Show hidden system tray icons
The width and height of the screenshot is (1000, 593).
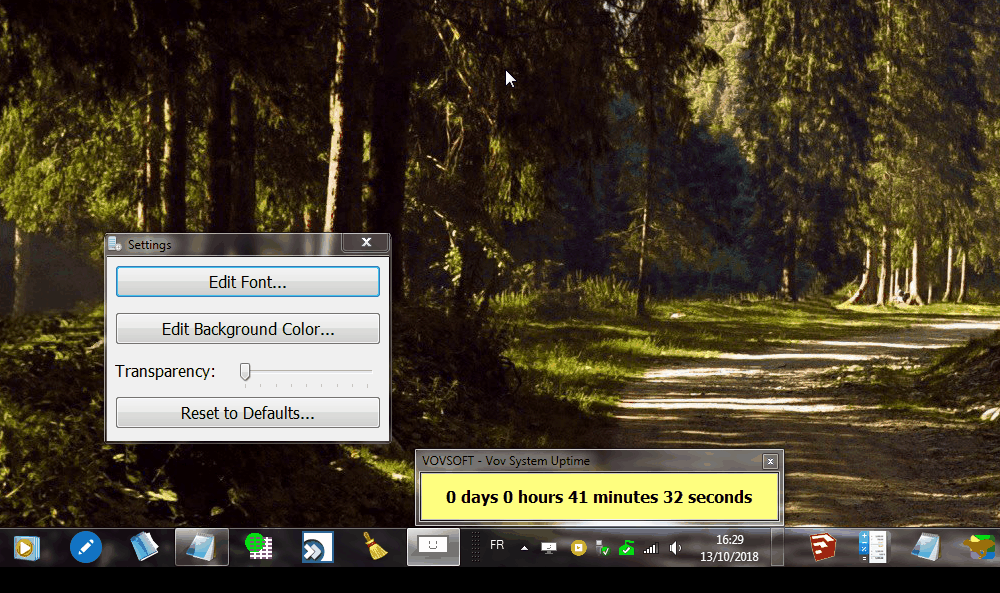(524, 548)
